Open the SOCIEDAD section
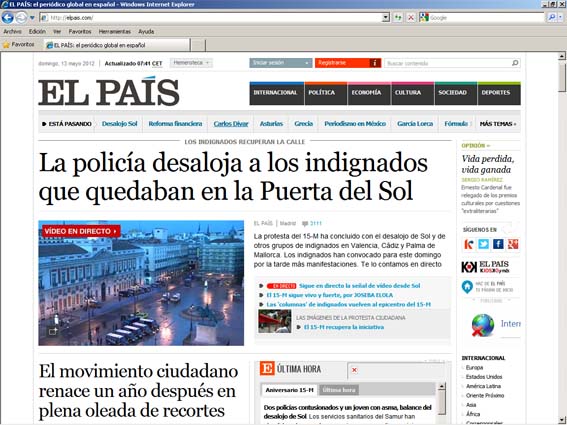This screenshot has width=567, height=425. coord(456,93)
